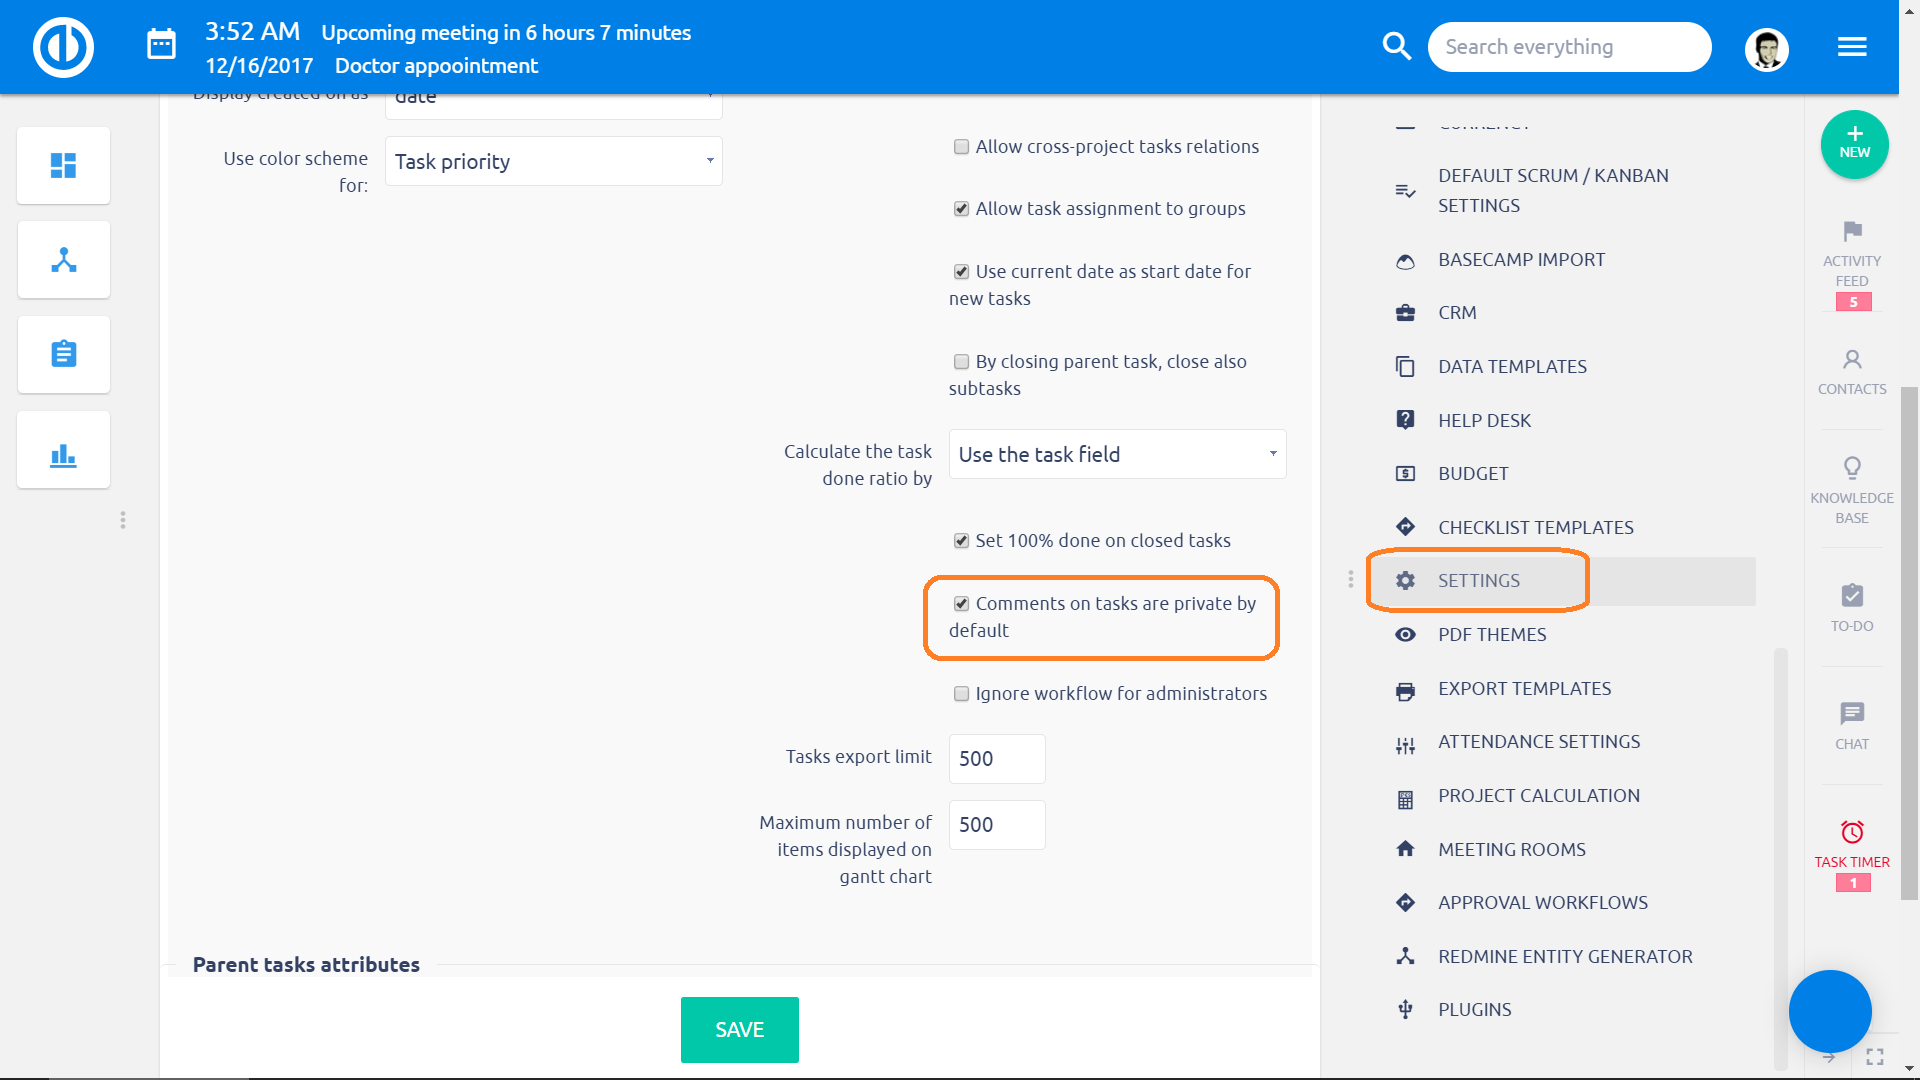Click the right menu drag handle dots
This screenshot has width=1920, height=1080.
click(x=1350, y=579)
